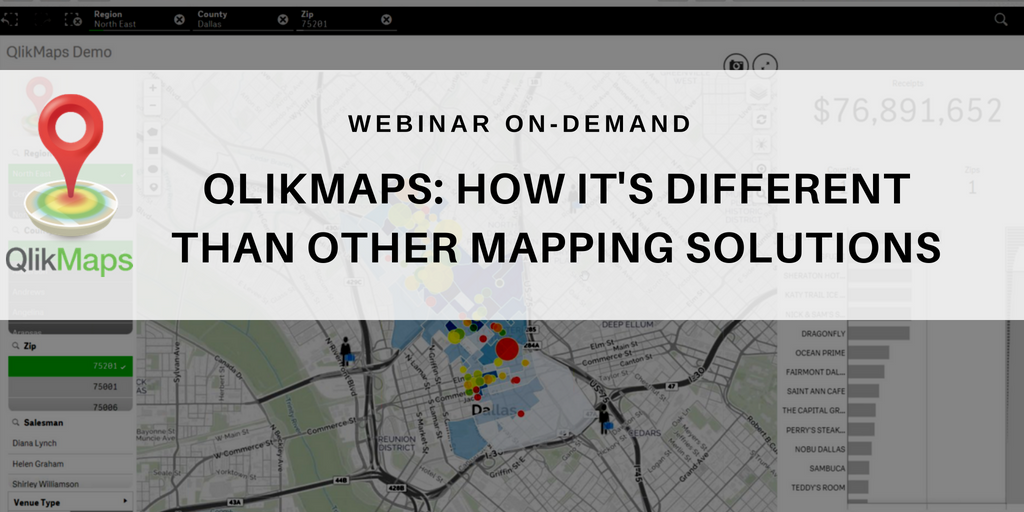Choose salesman Helen Graham
The width and height of the screenshot is (1024, 512).
tap(71, 464)
